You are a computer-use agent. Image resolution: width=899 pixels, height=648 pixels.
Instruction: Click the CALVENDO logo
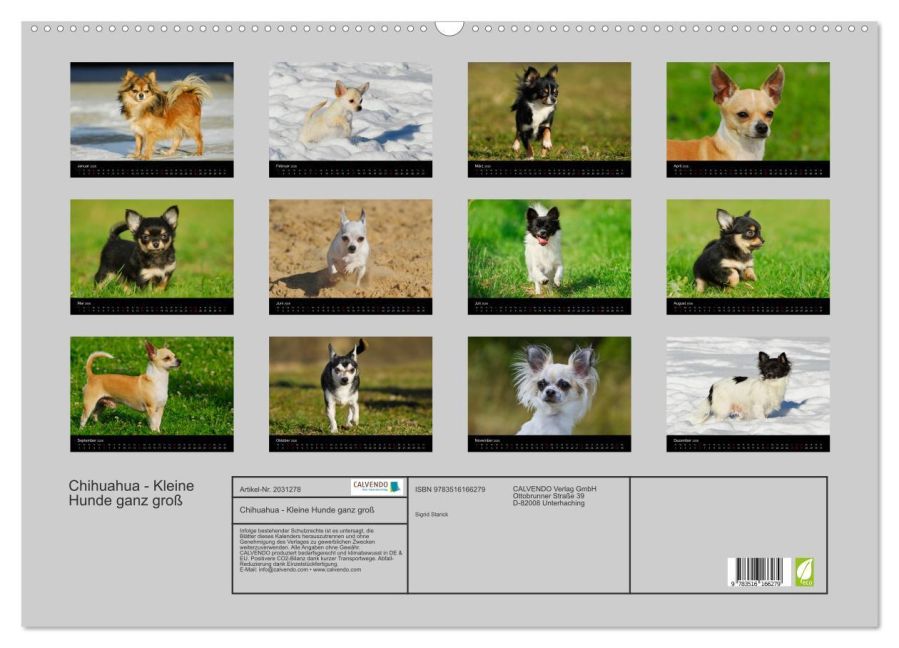pyautogui.click(x=377, y=487)
